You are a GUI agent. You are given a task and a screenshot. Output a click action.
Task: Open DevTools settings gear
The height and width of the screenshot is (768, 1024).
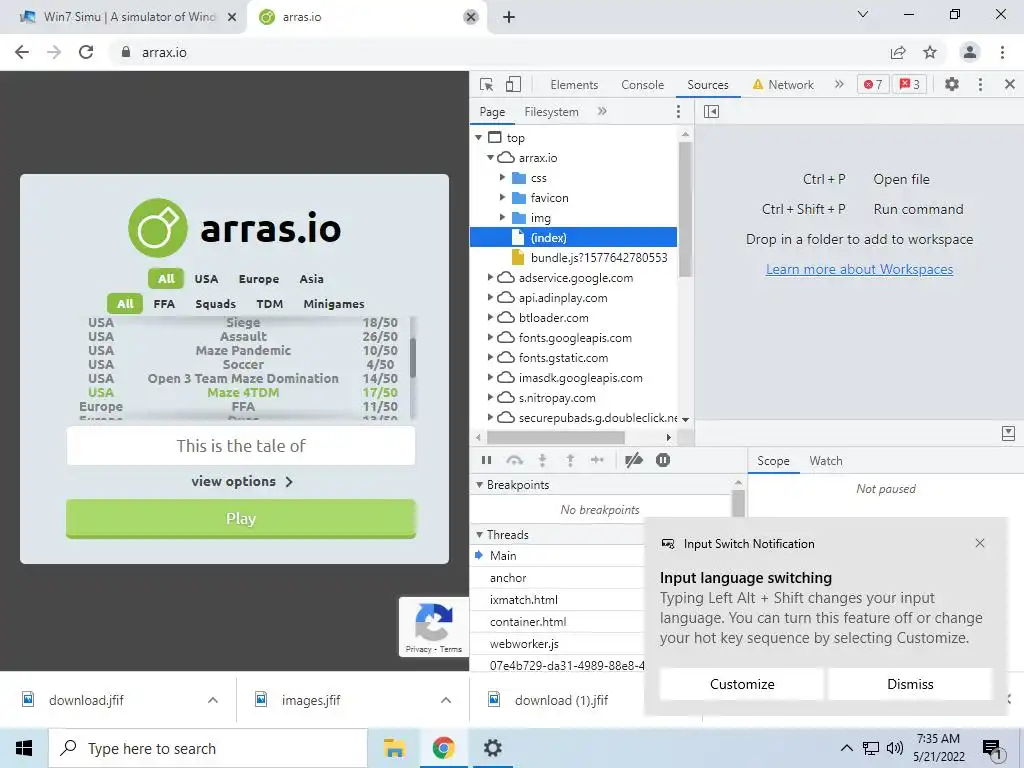coord(952,84)
